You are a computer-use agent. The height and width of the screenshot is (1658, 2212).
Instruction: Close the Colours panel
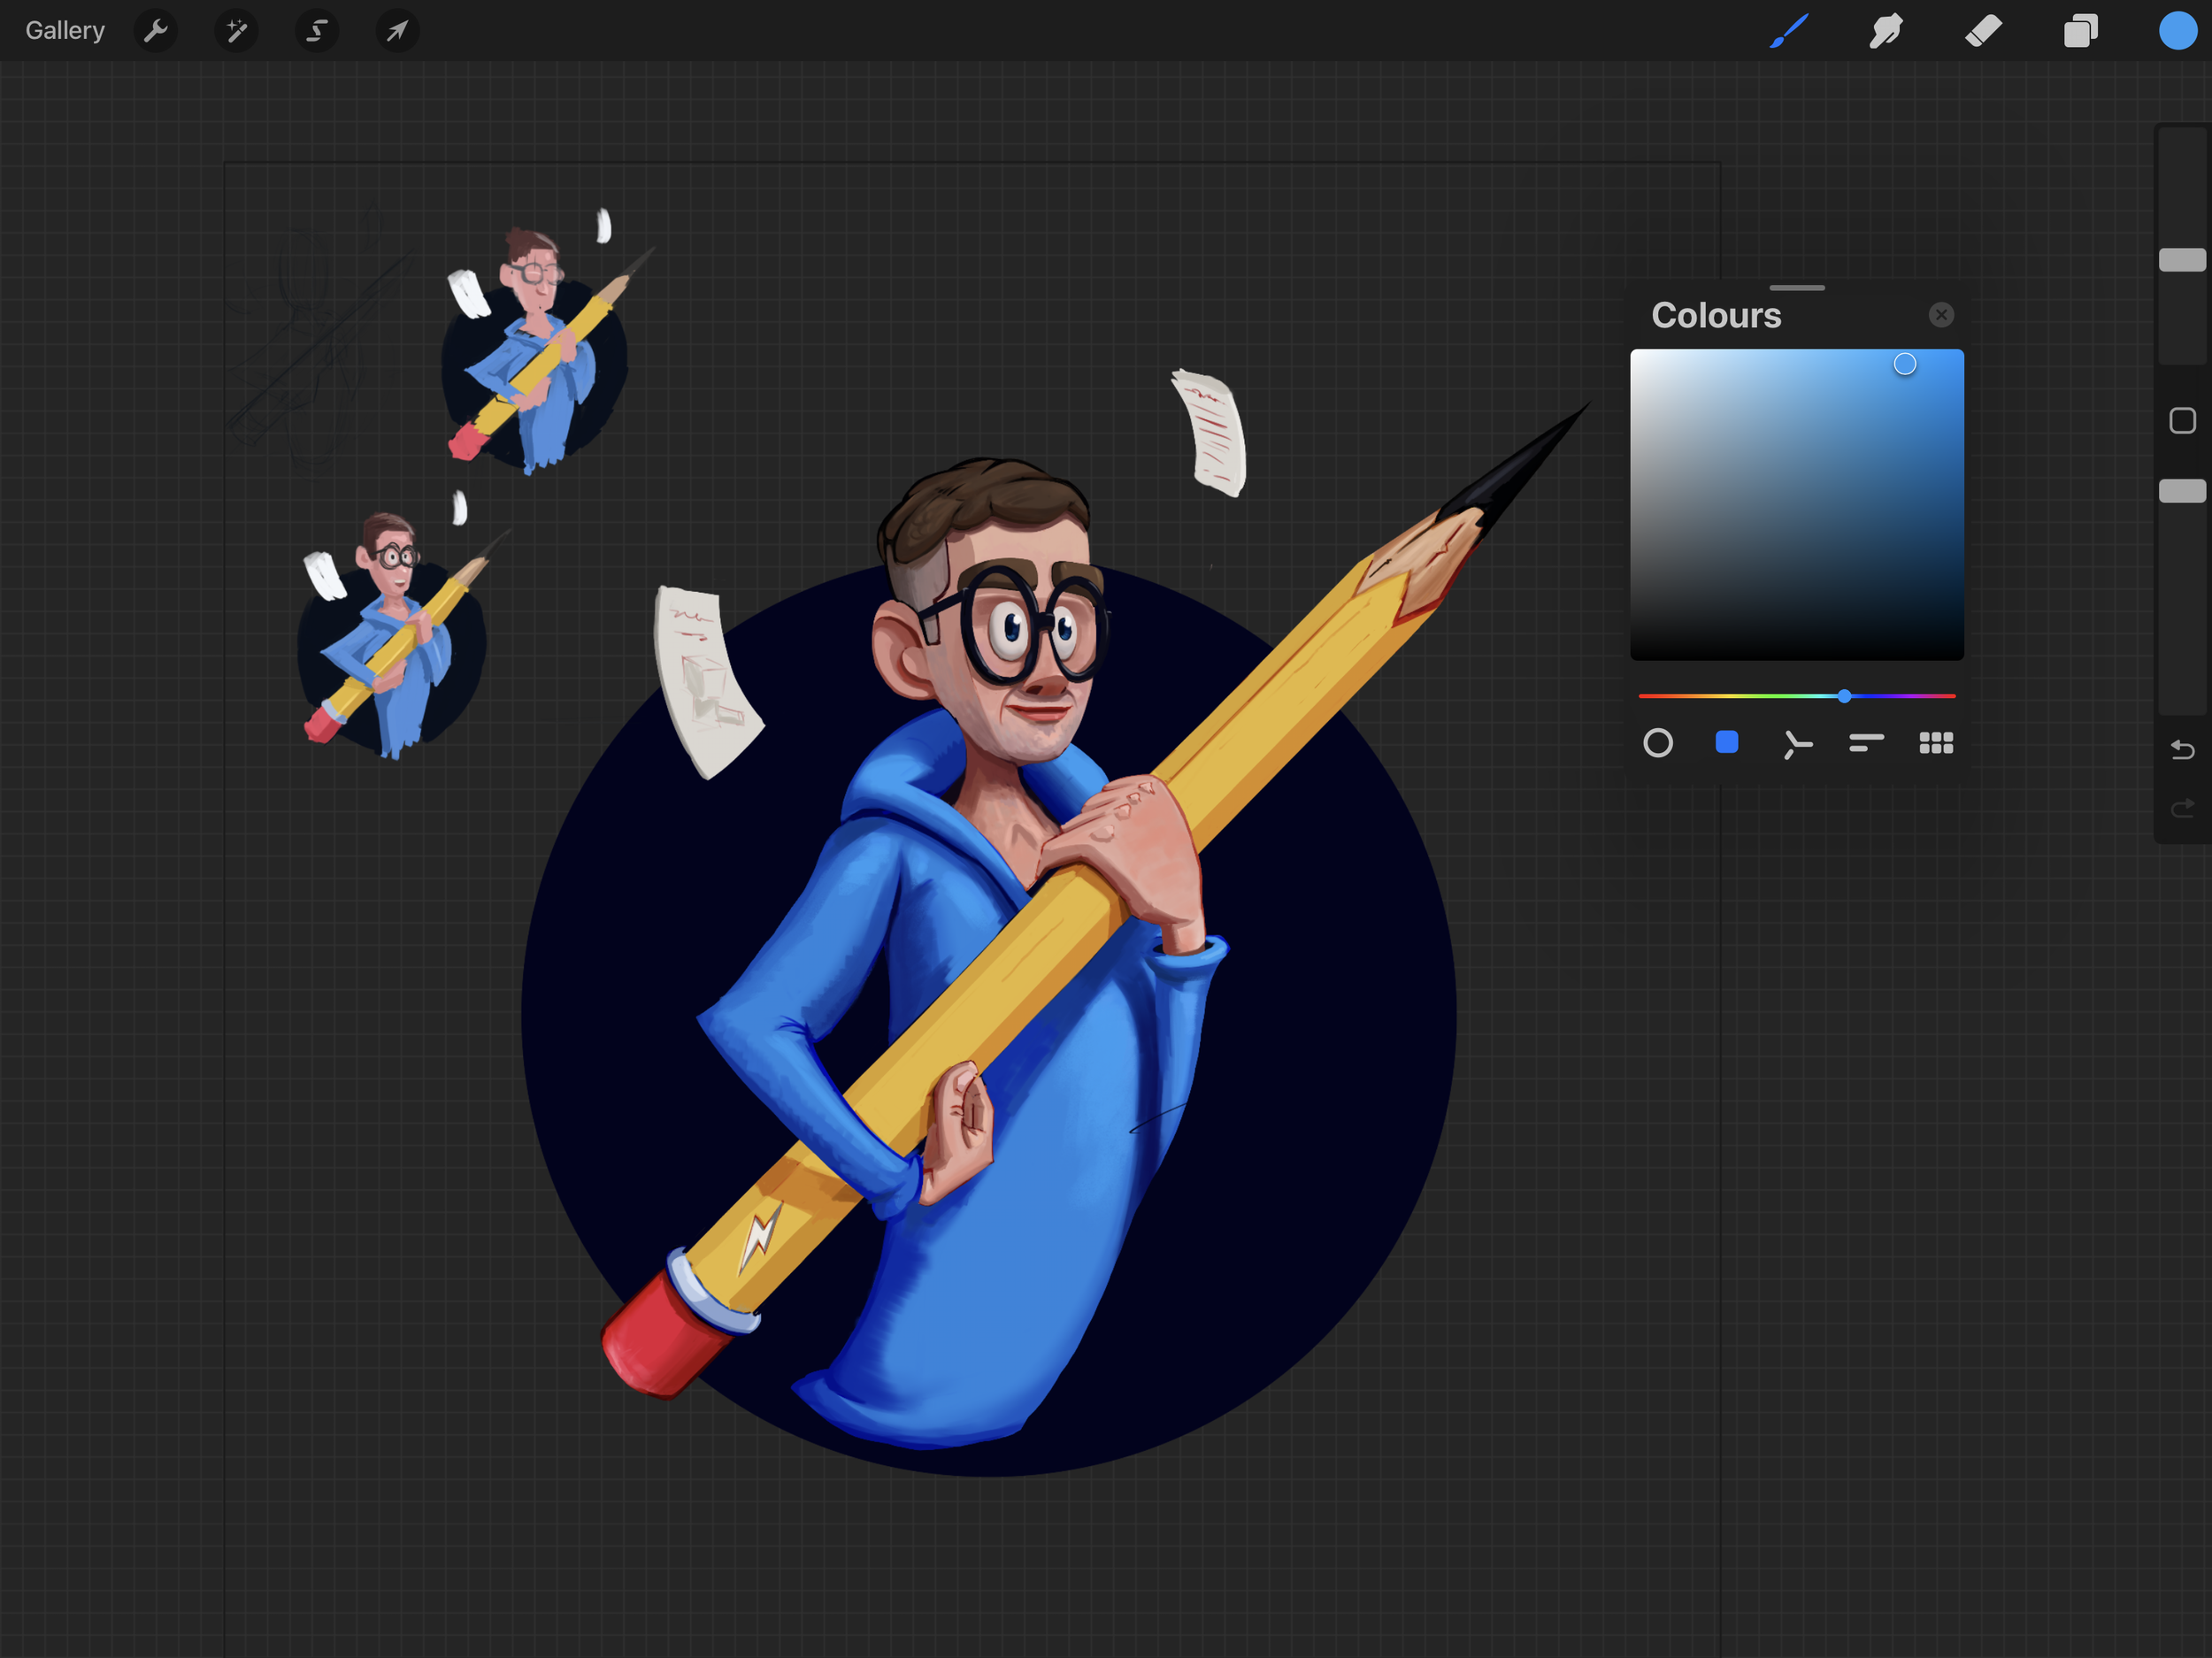(1941, 315)
